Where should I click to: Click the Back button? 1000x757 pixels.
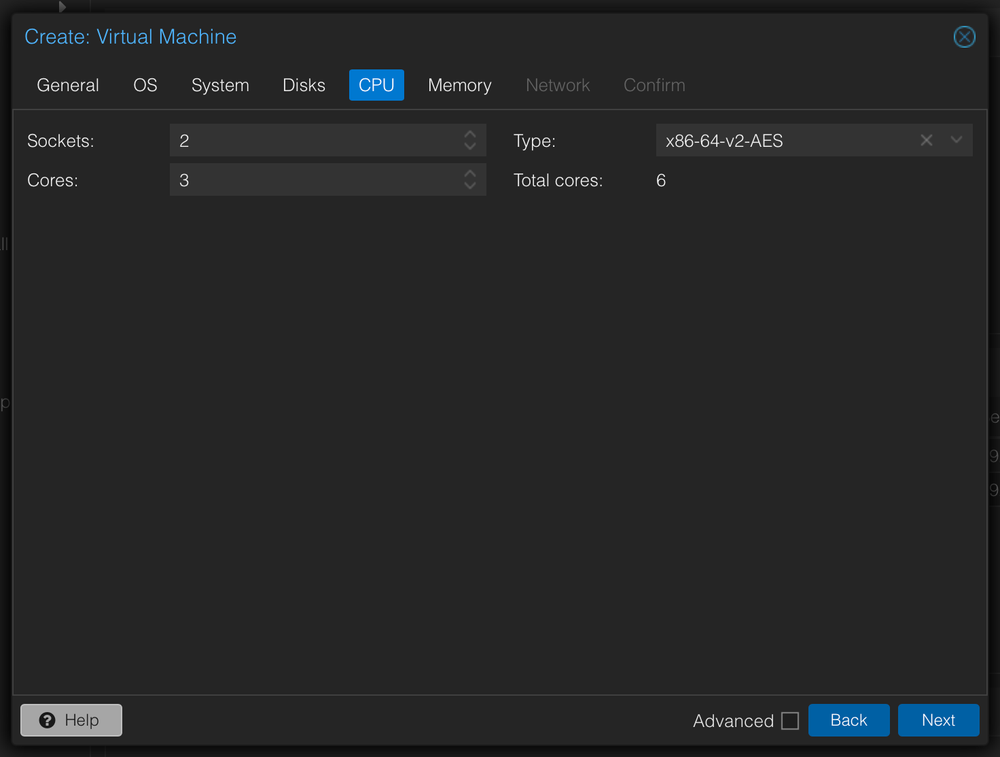click(848, 720)
